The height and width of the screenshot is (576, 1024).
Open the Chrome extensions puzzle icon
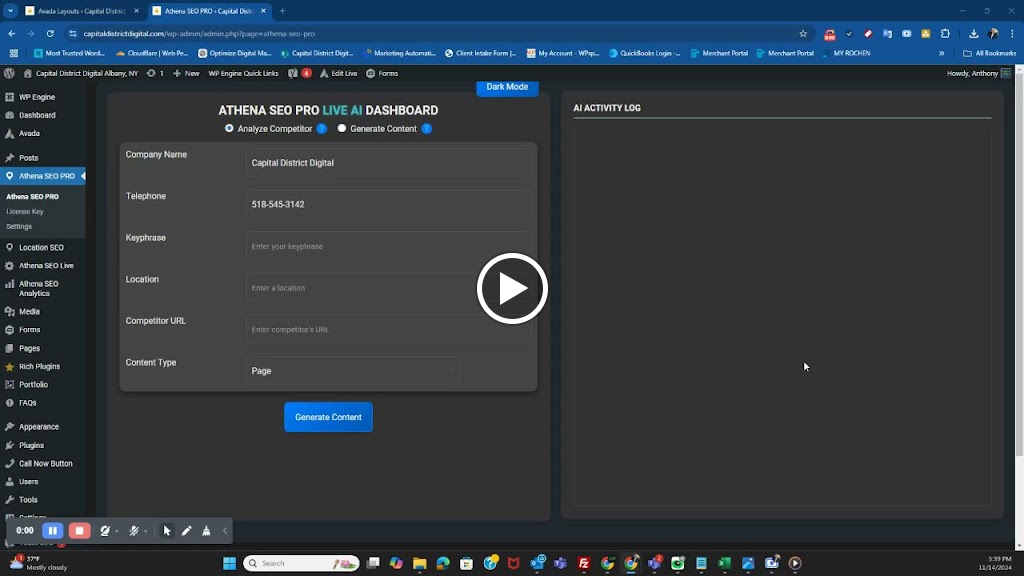click(945, 33)
